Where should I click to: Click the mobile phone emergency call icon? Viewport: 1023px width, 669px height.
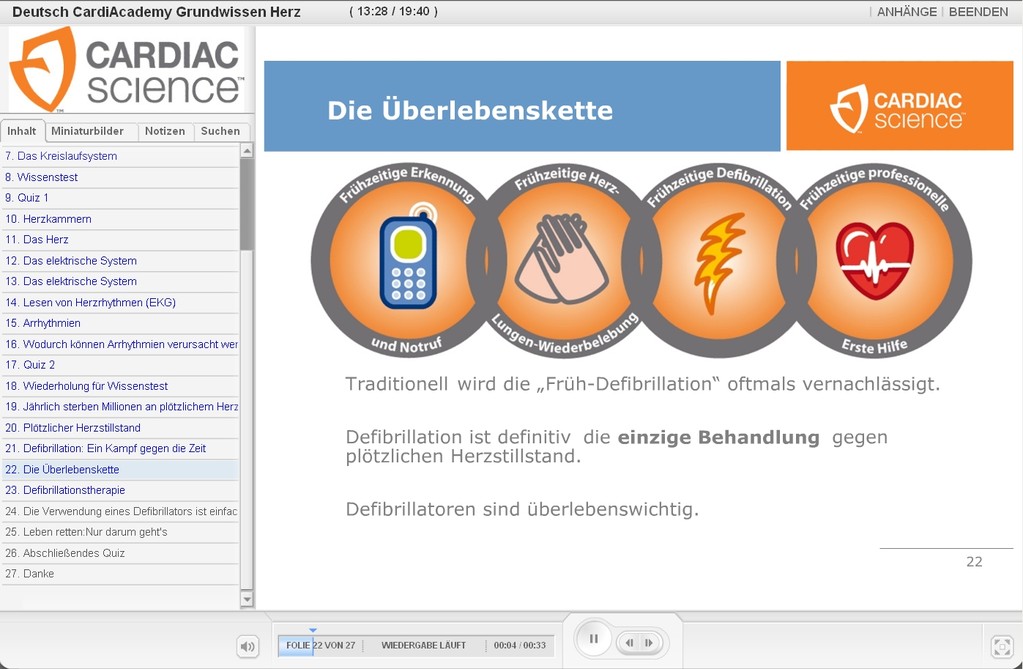pyautogui.click(x=408, y=256)
